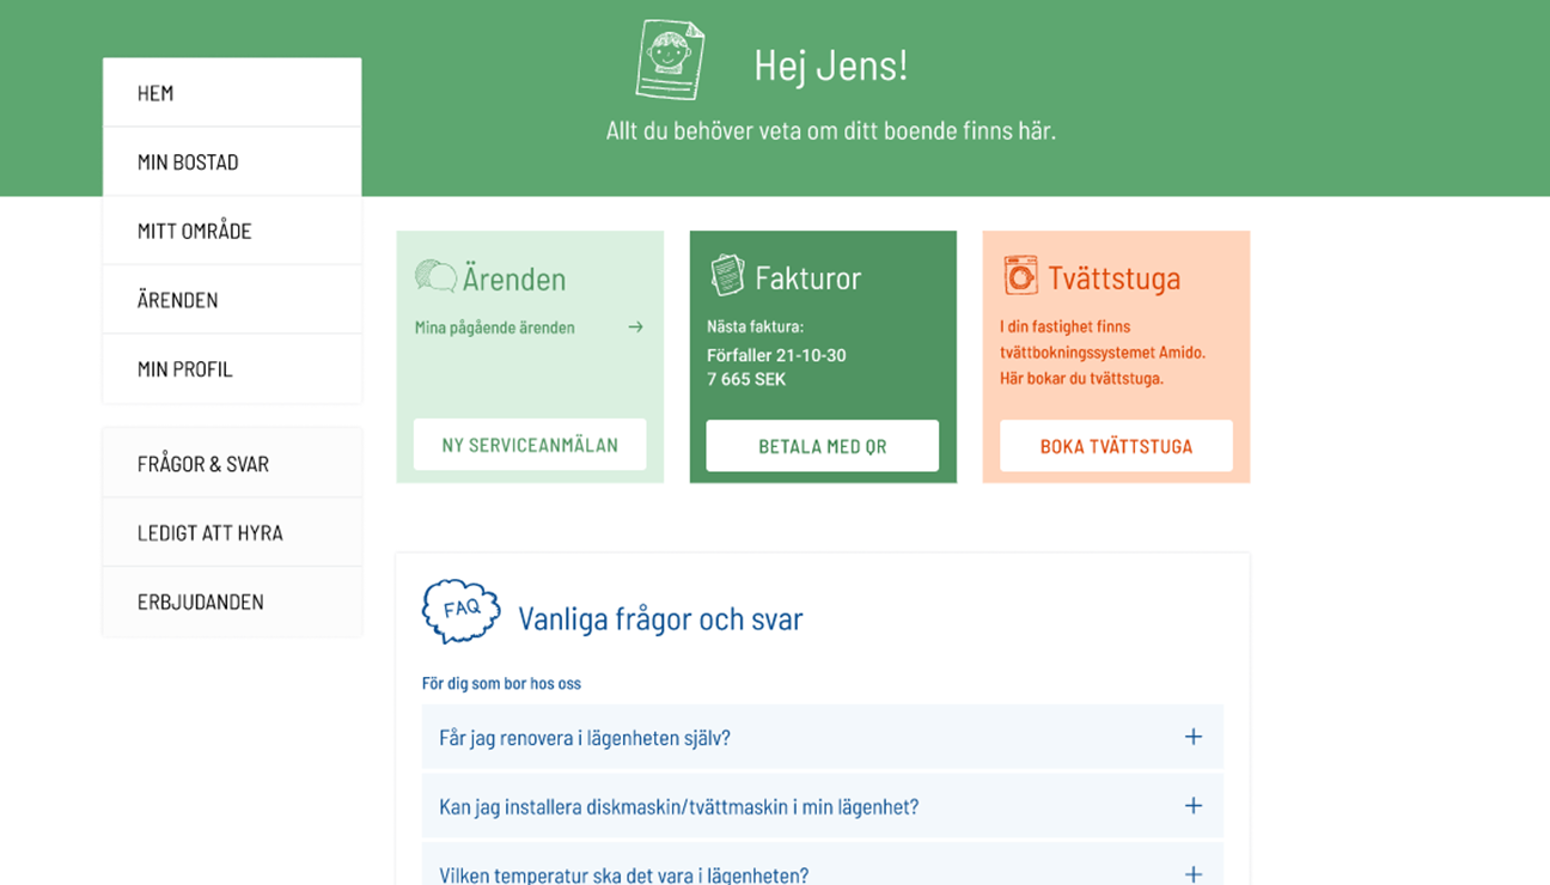
Task: Select LEDIGT ATT HYRA menu item
Action: pos(232,533)
